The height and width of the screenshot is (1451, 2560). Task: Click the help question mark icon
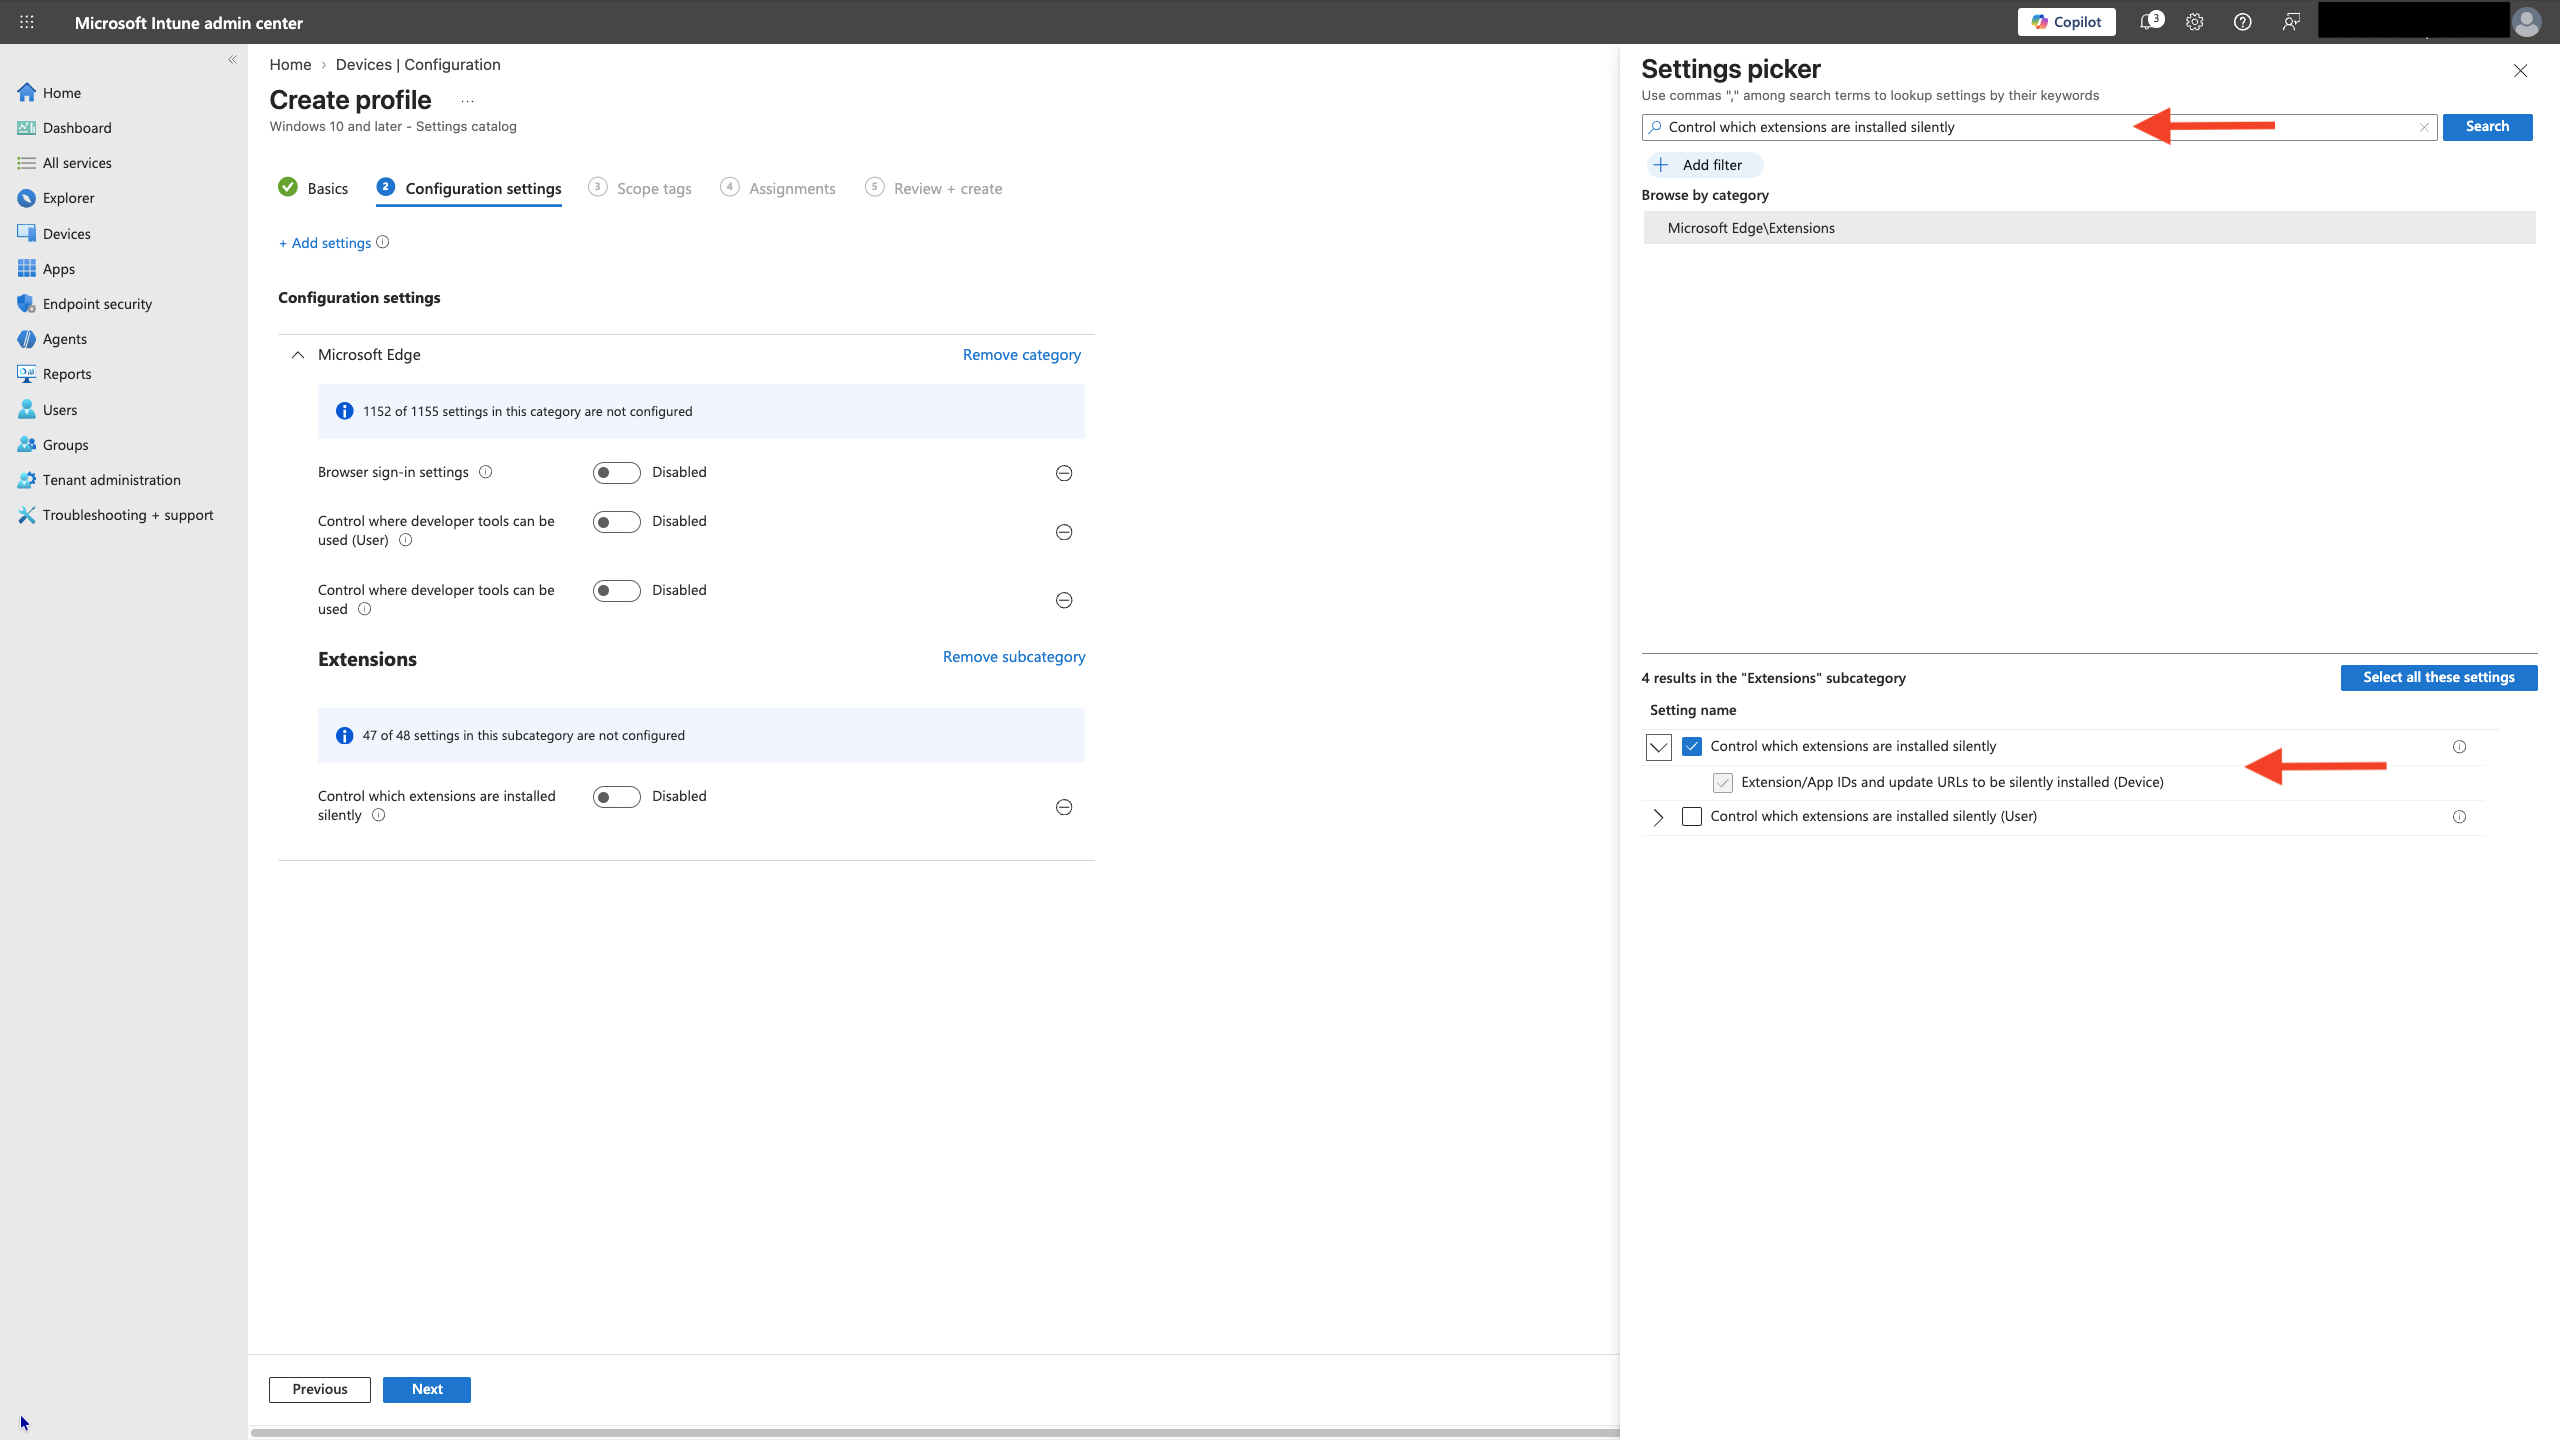pos(2242,22)
